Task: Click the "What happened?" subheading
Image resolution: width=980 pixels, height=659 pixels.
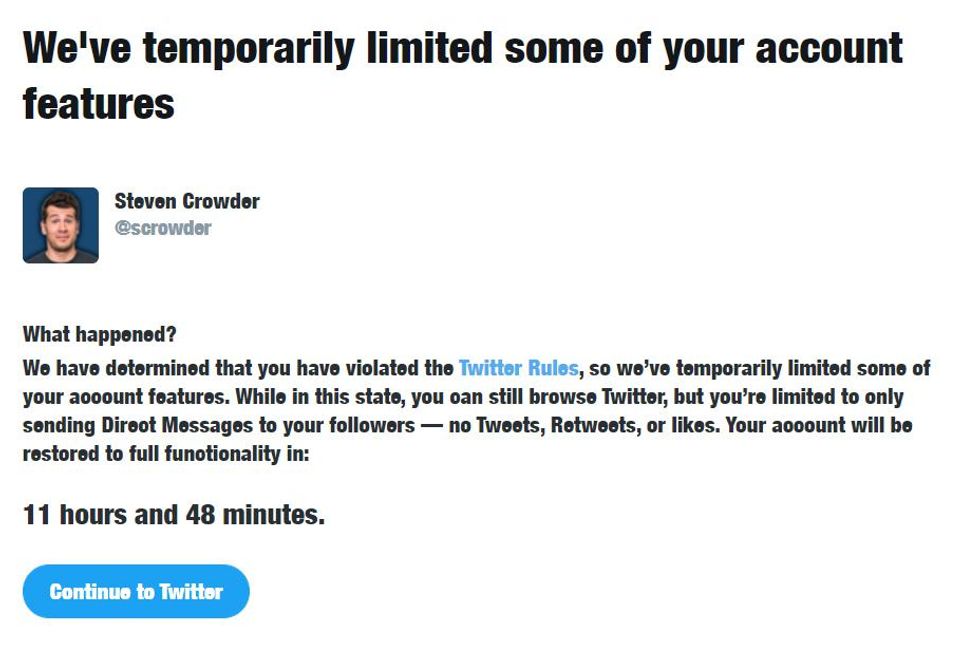Action: click(99, 334)
